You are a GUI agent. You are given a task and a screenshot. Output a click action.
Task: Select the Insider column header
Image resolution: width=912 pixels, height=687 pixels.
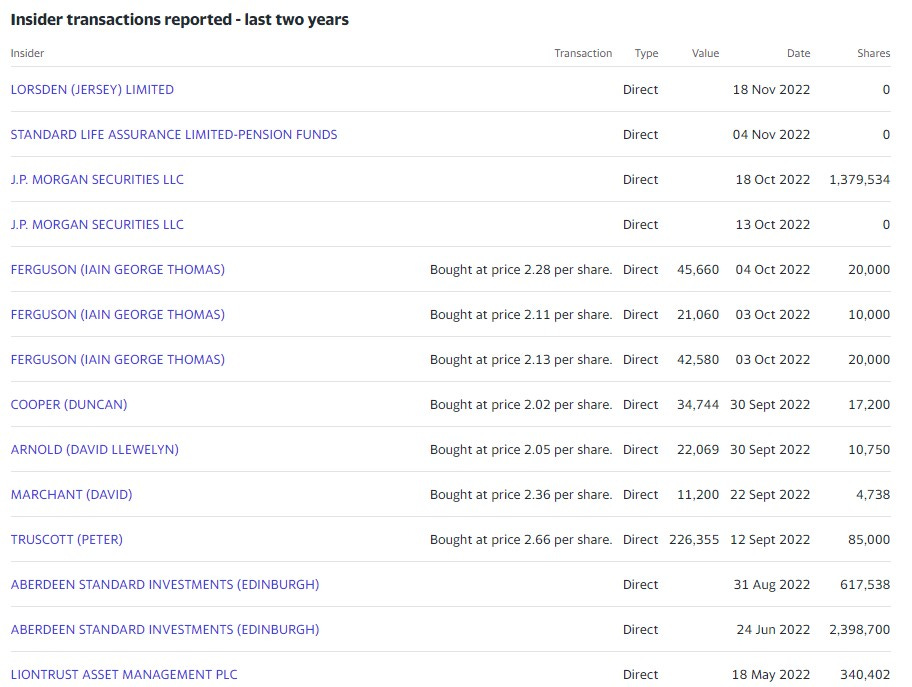pyautogui.click(x=27, y=53)
